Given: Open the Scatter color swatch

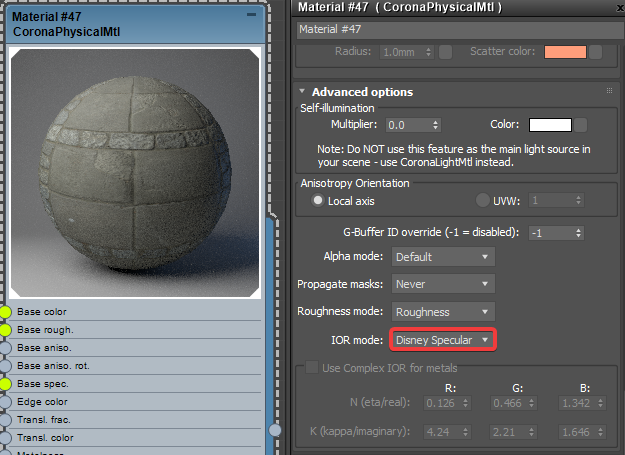Looking at the screenshot, I should click(x=565, y=52).
